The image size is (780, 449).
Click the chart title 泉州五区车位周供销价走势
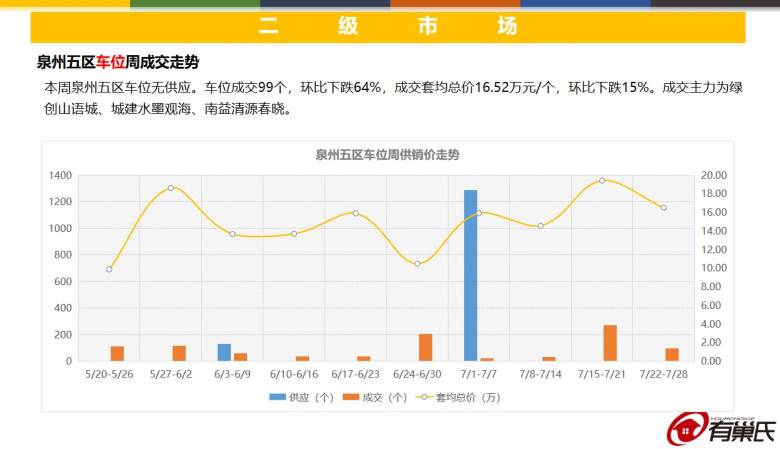pyautogui.click(x=387, y=155)
